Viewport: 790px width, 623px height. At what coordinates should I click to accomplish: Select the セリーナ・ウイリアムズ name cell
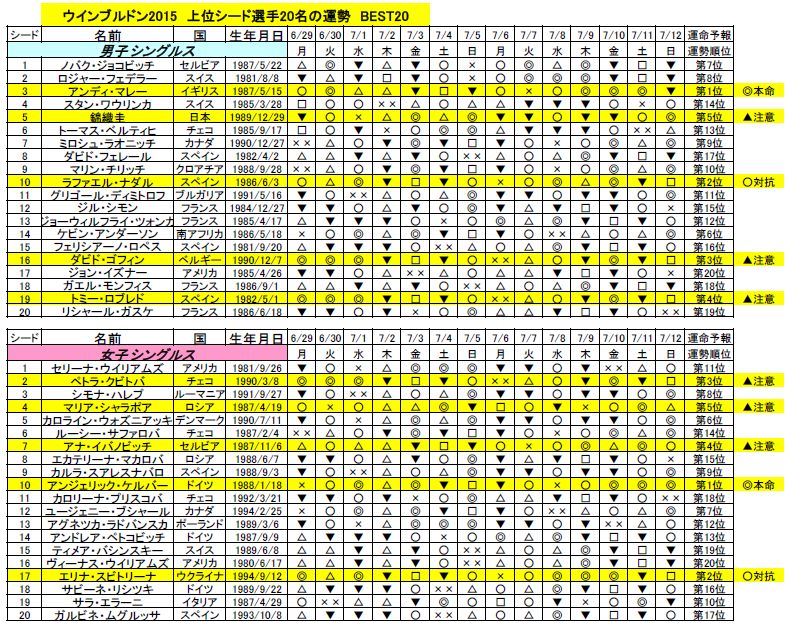pyautogui.click(x=108, y=368)
